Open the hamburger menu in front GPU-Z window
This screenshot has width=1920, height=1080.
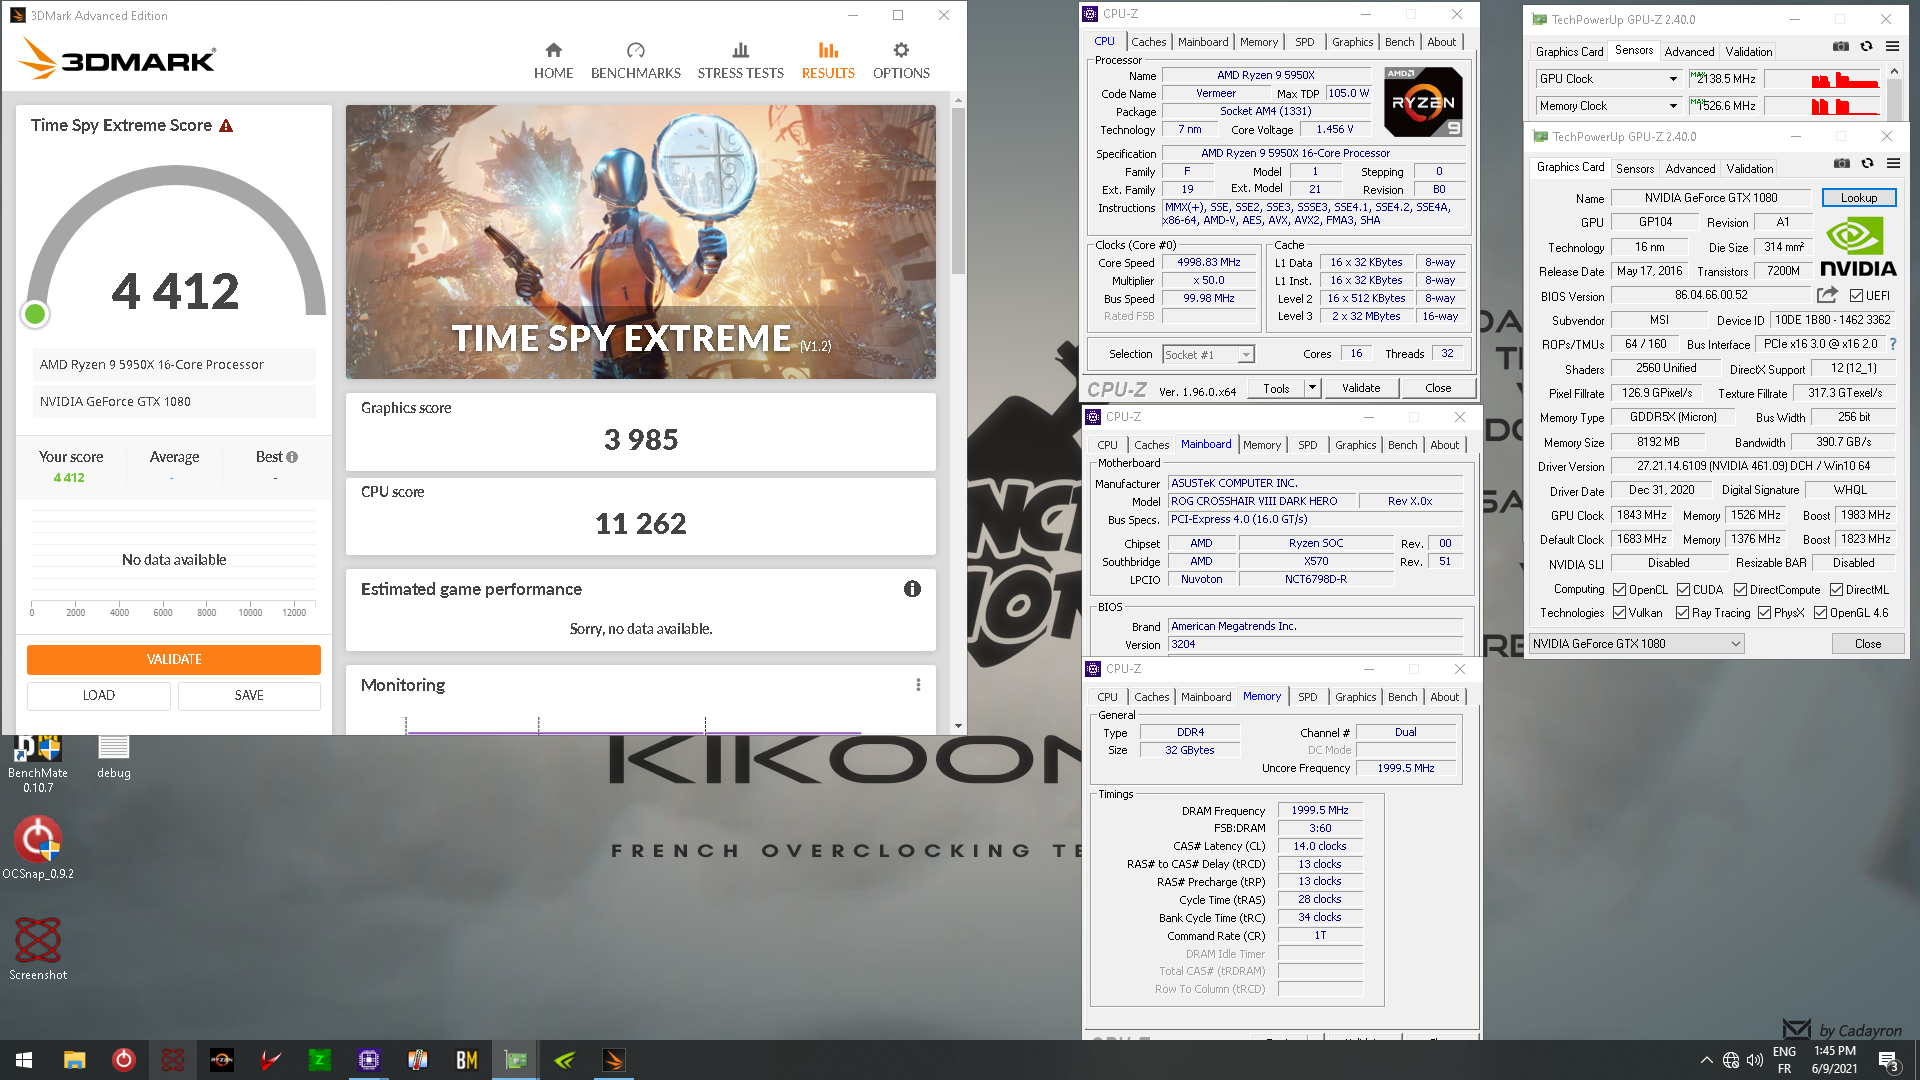coord(1893,163)
